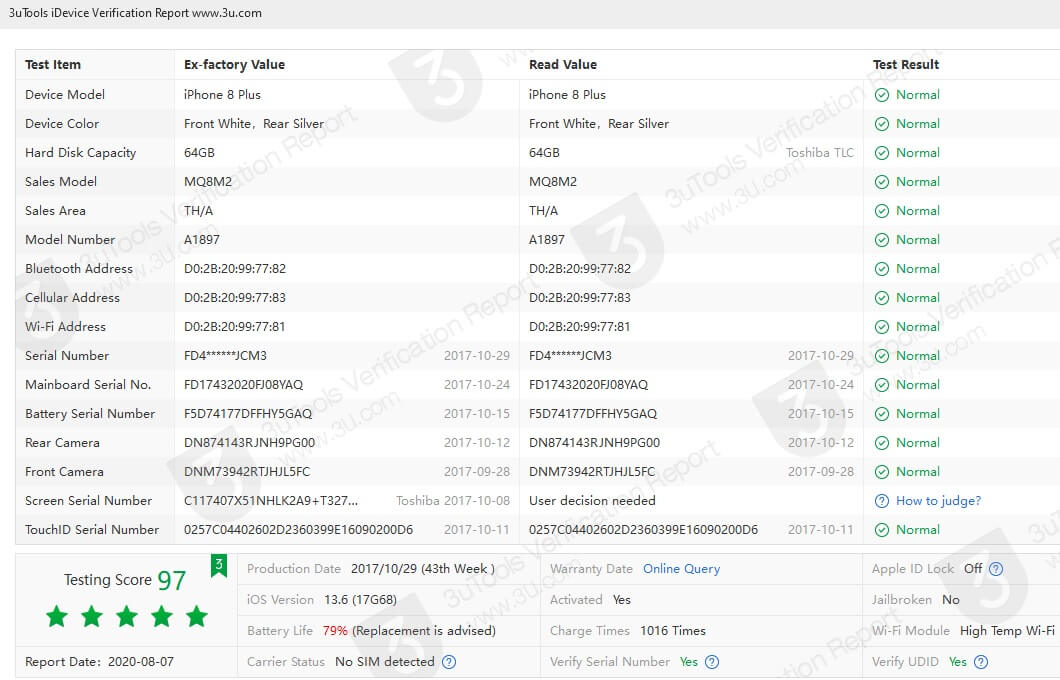The width and height of the screenshot is (1060, 680).
Task: Click the green check icon in the Device Model row
Action: (882, 95)
